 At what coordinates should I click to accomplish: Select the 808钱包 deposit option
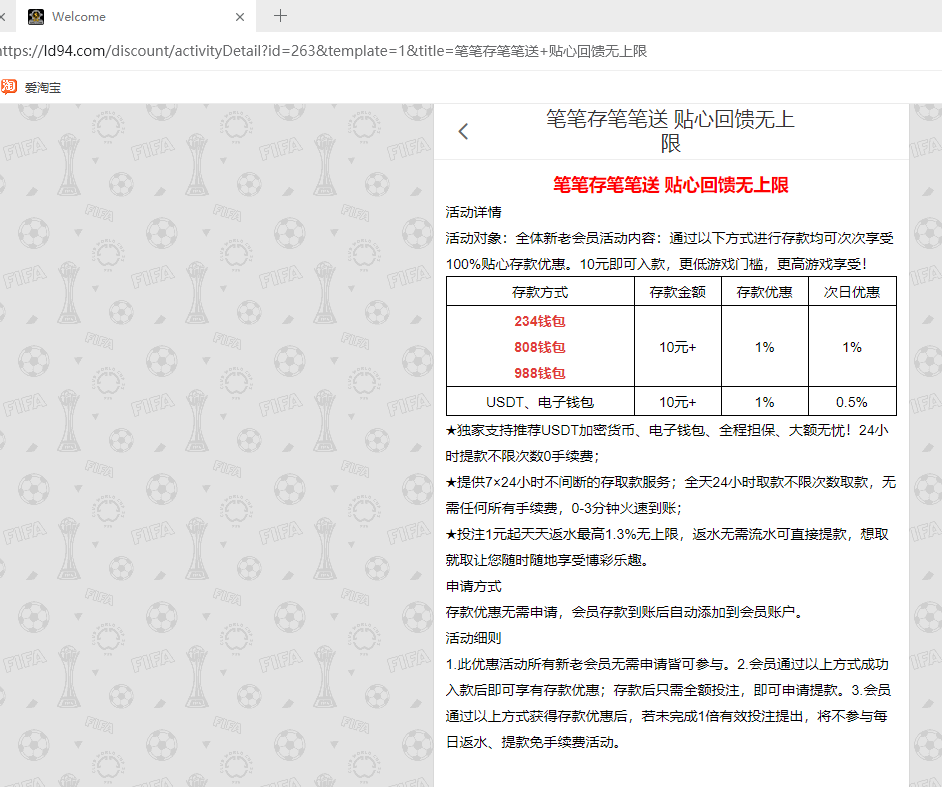coord(540,347)
